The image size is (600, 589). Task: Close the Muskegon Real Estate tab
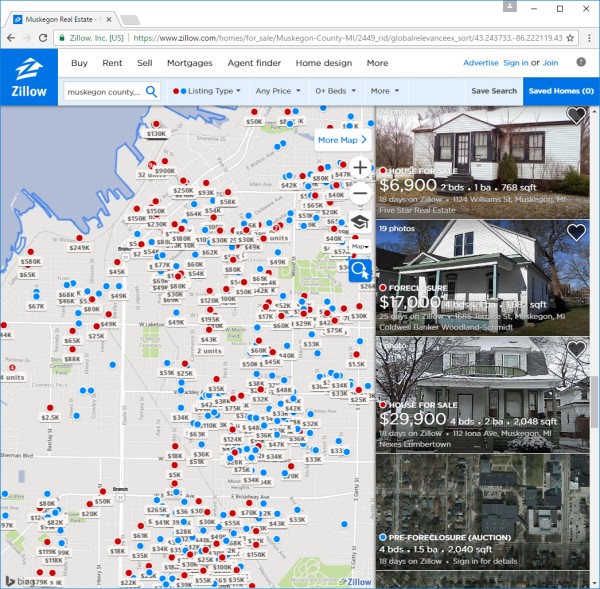[109, 20]
